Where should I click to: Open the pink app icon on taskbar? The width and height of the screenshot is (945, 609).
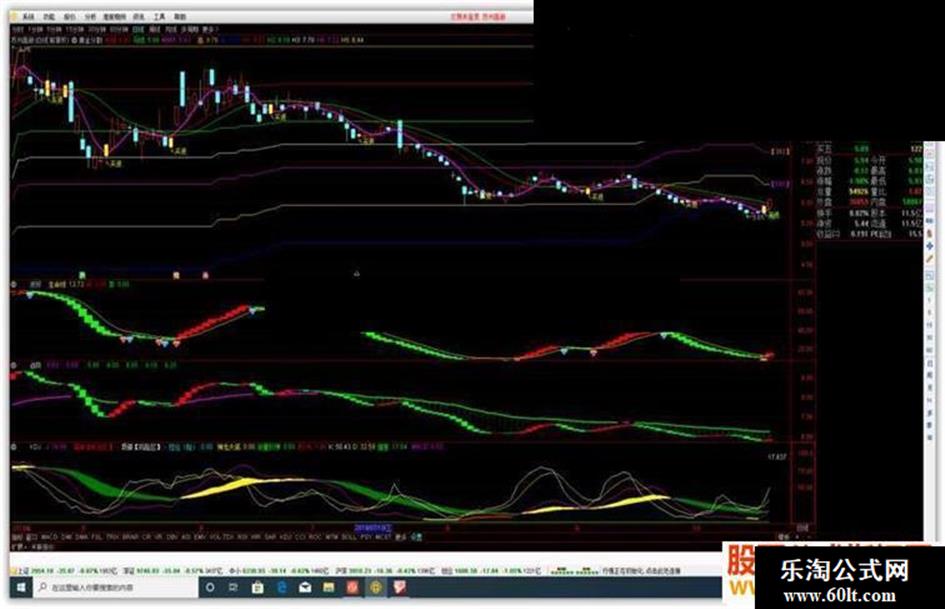(399, 587)
